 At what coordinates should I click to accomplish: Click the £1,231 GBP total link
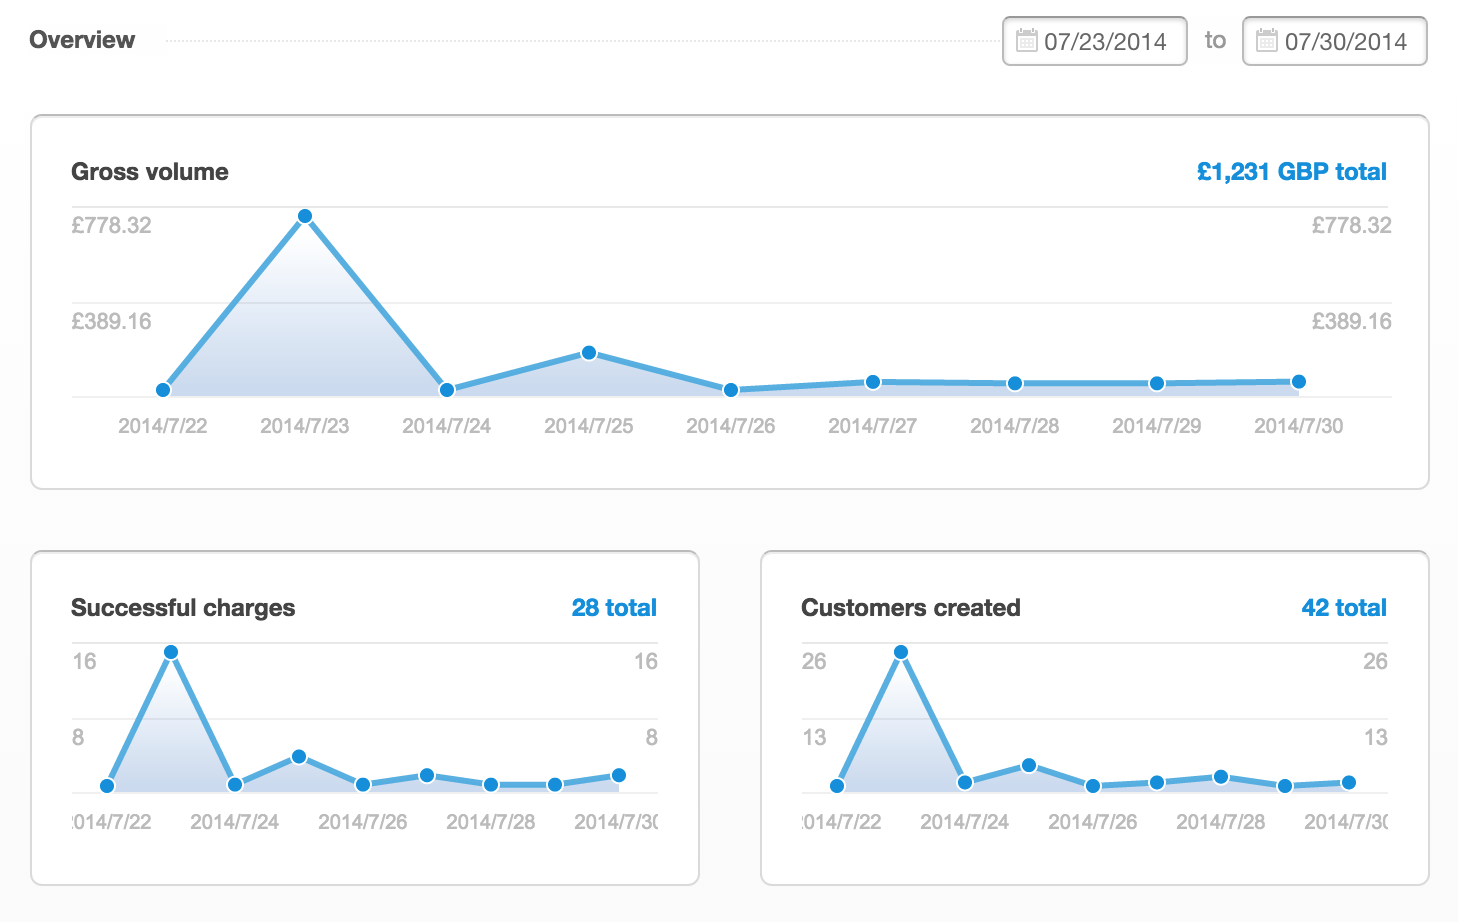pyautogui.click(x=1292, y=172)
